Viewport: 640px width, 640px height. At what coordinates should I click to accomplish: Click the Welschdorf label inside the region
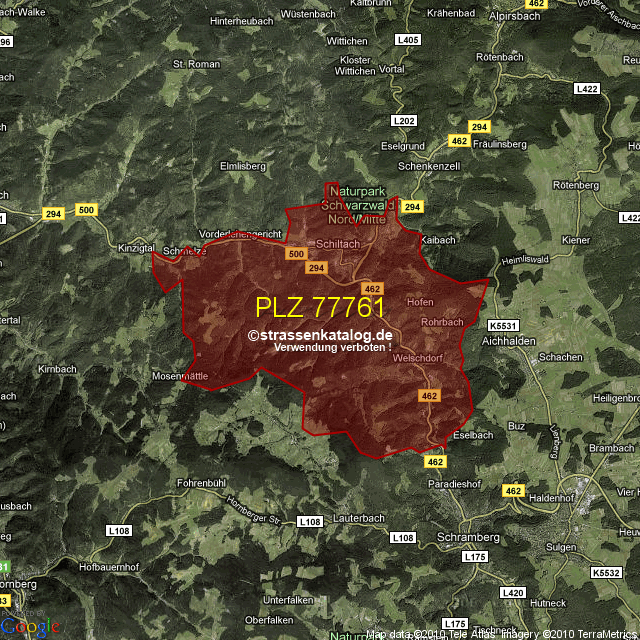417,357
